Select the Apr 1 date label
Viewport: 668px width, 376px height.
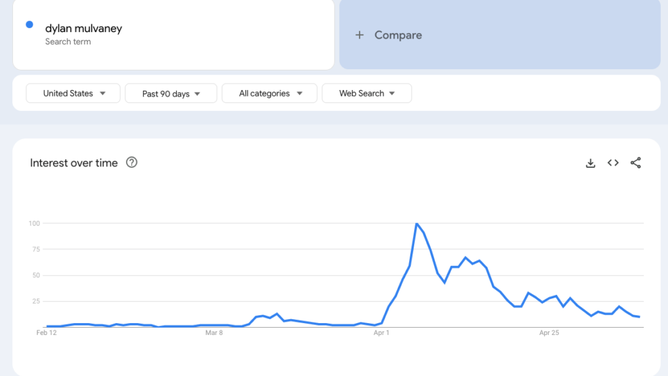[381, 333]
